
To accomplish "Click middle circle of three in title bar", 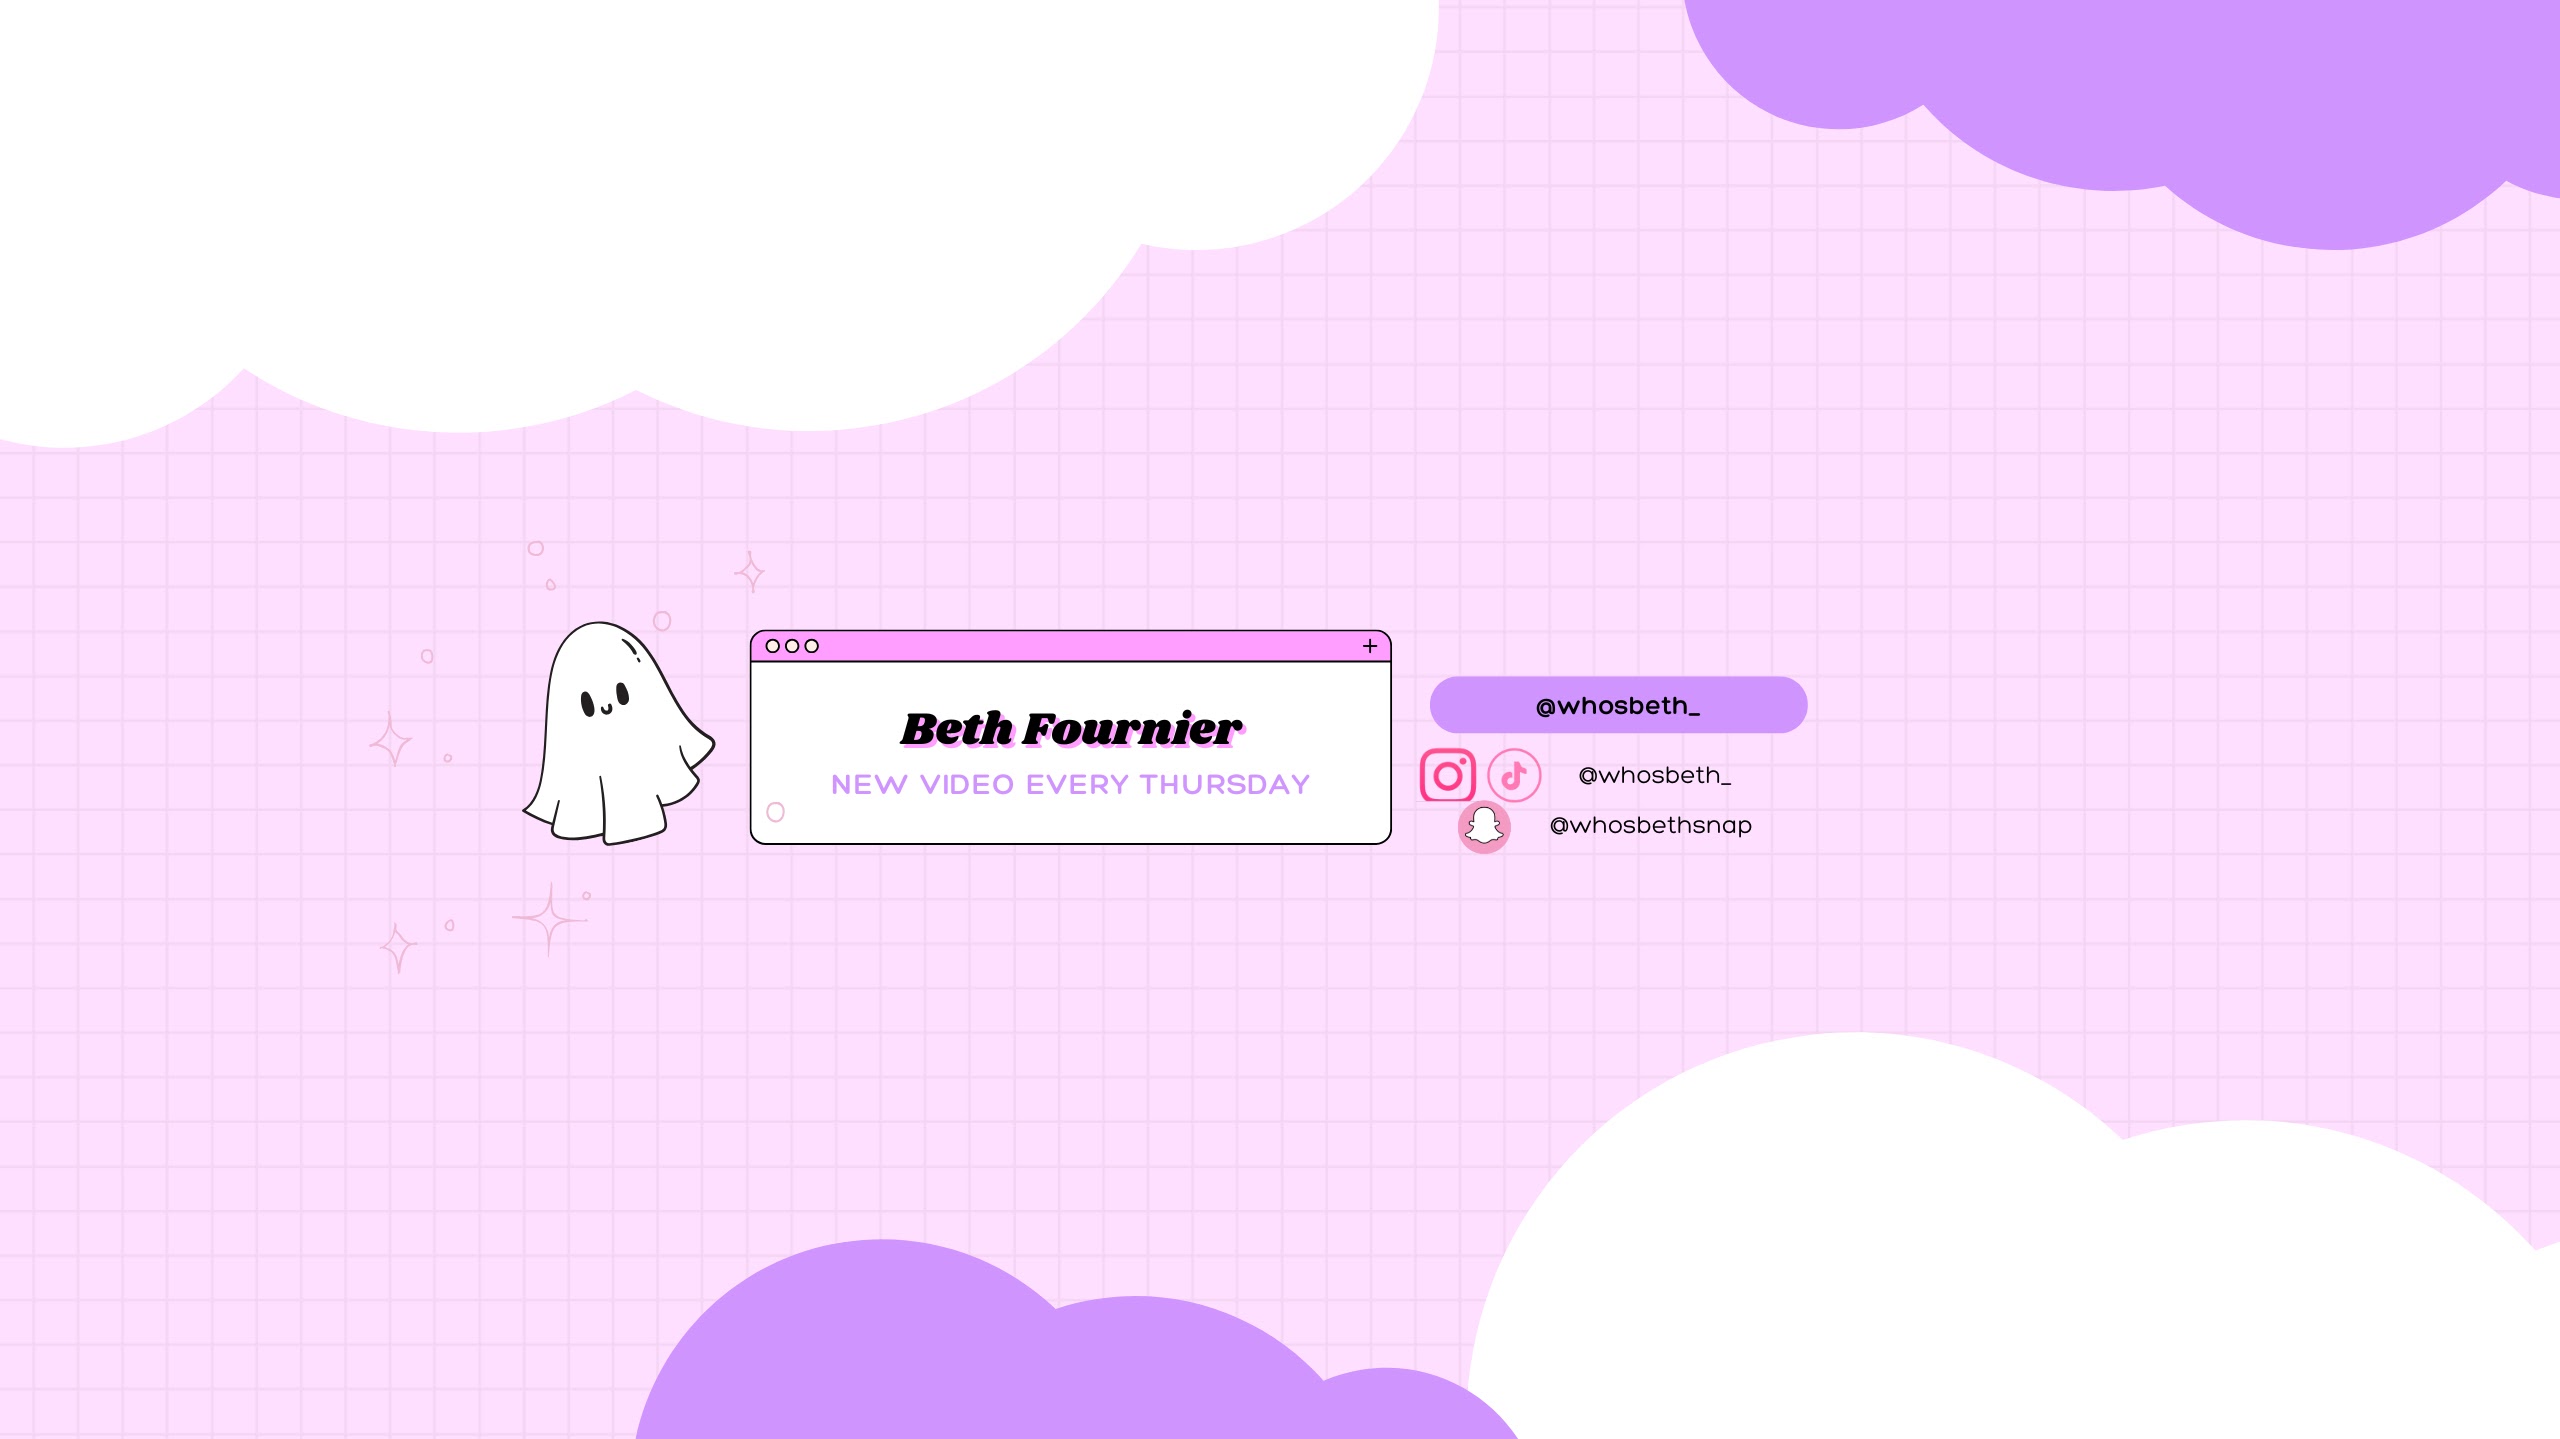I will 792,646.
